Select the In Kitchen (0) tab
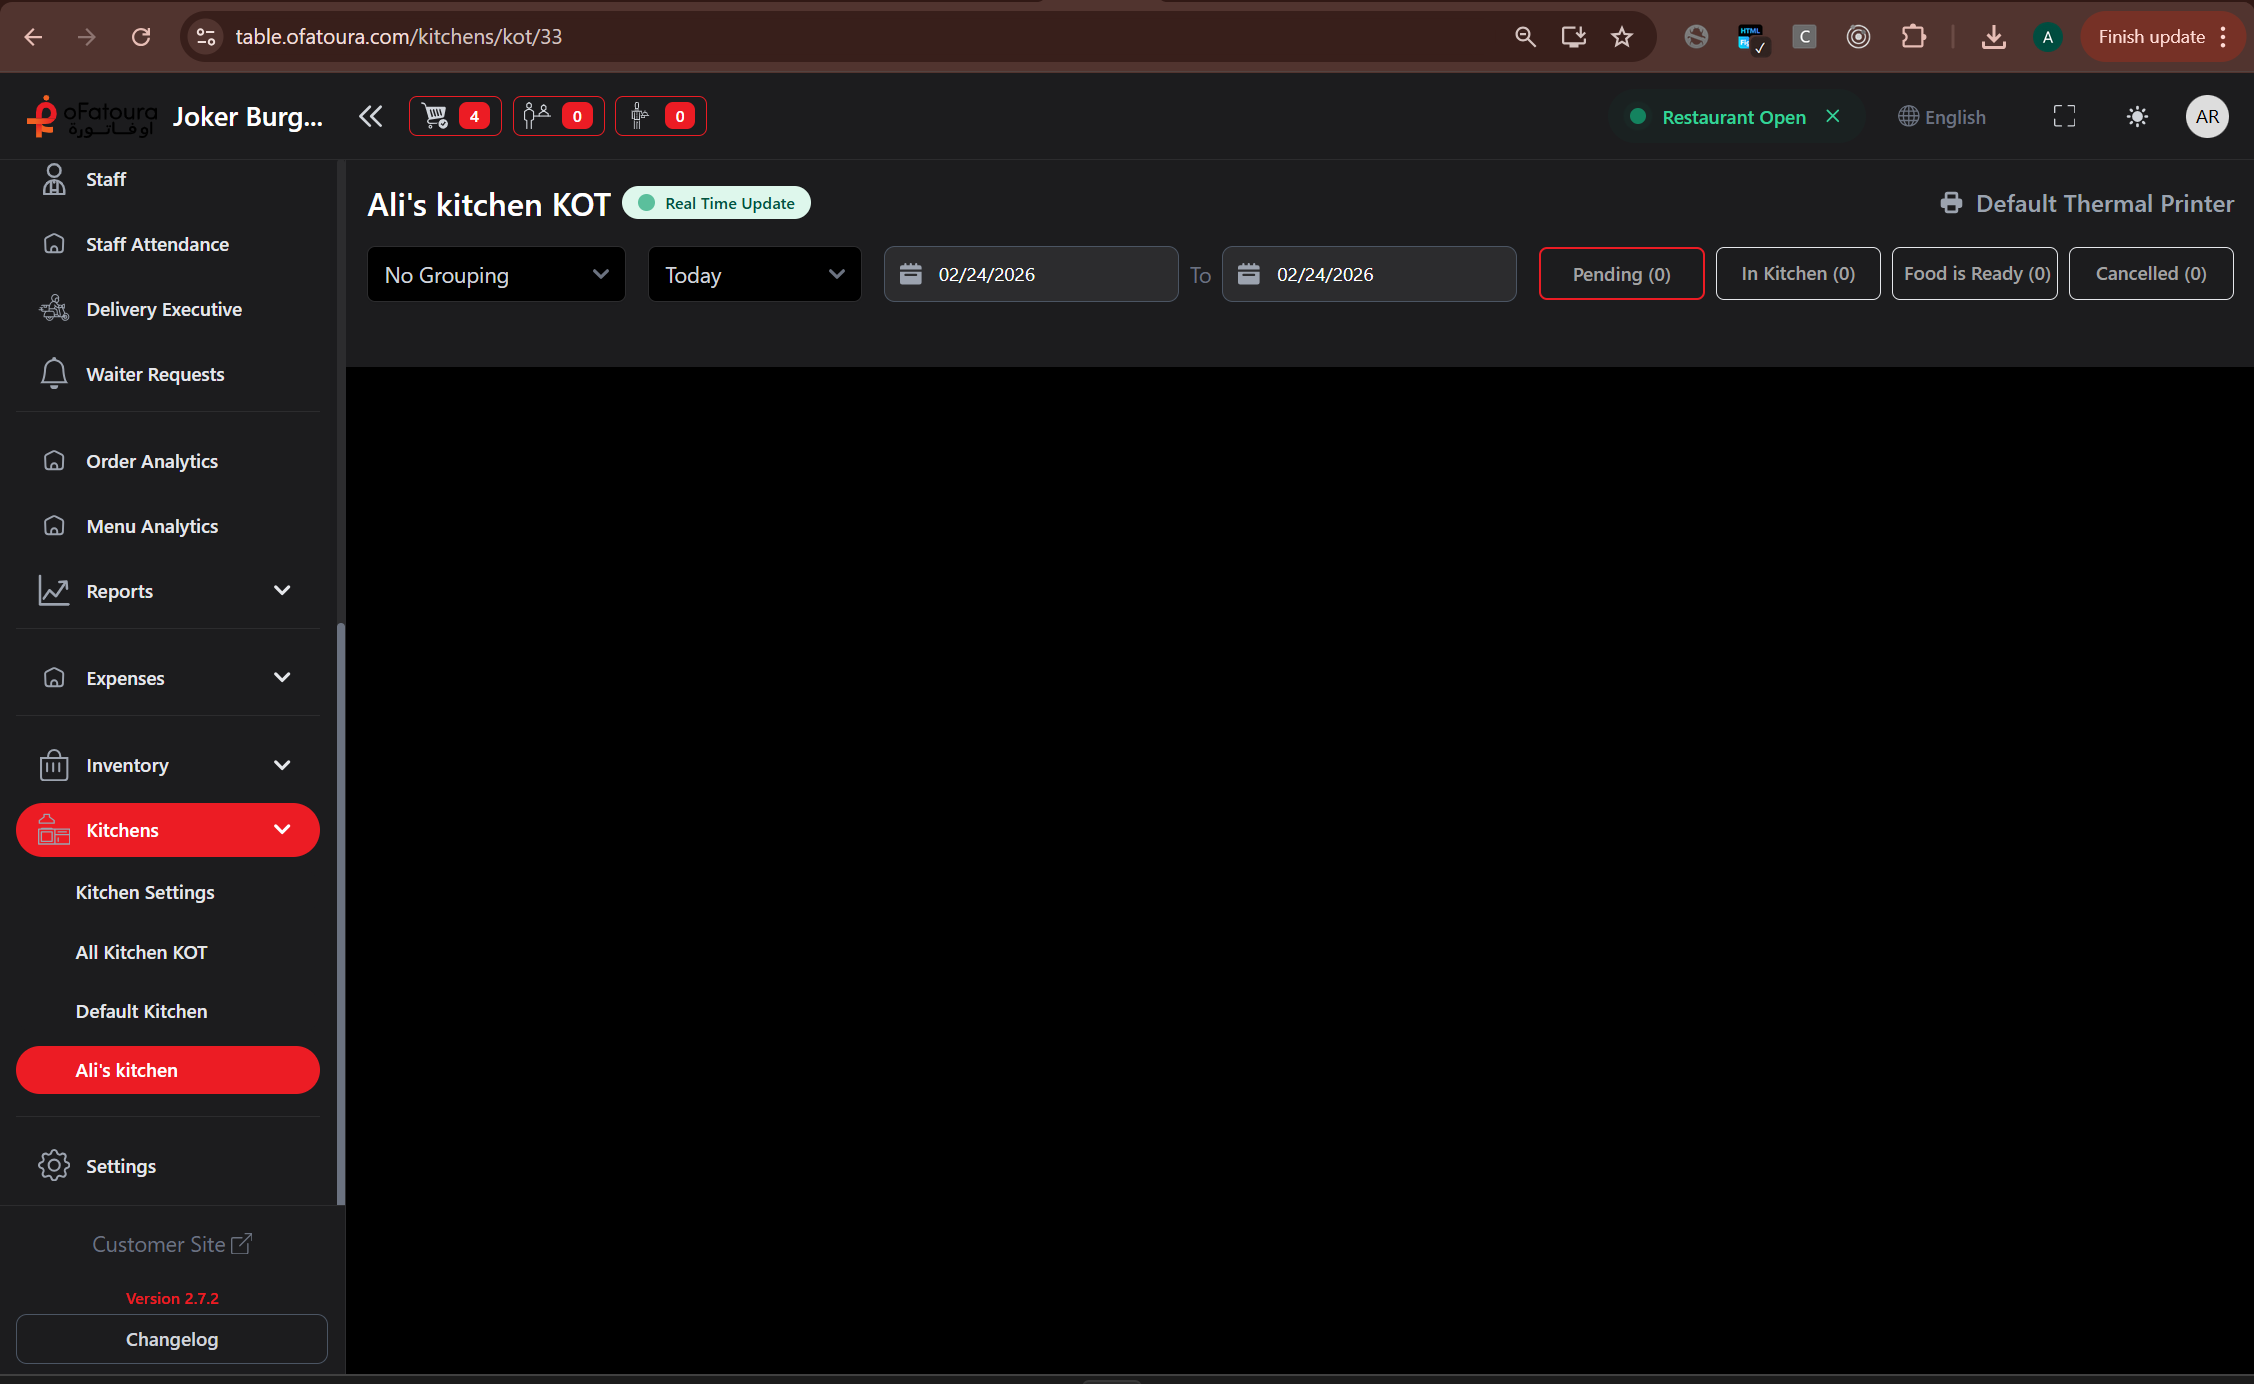 pos(1797,273)
